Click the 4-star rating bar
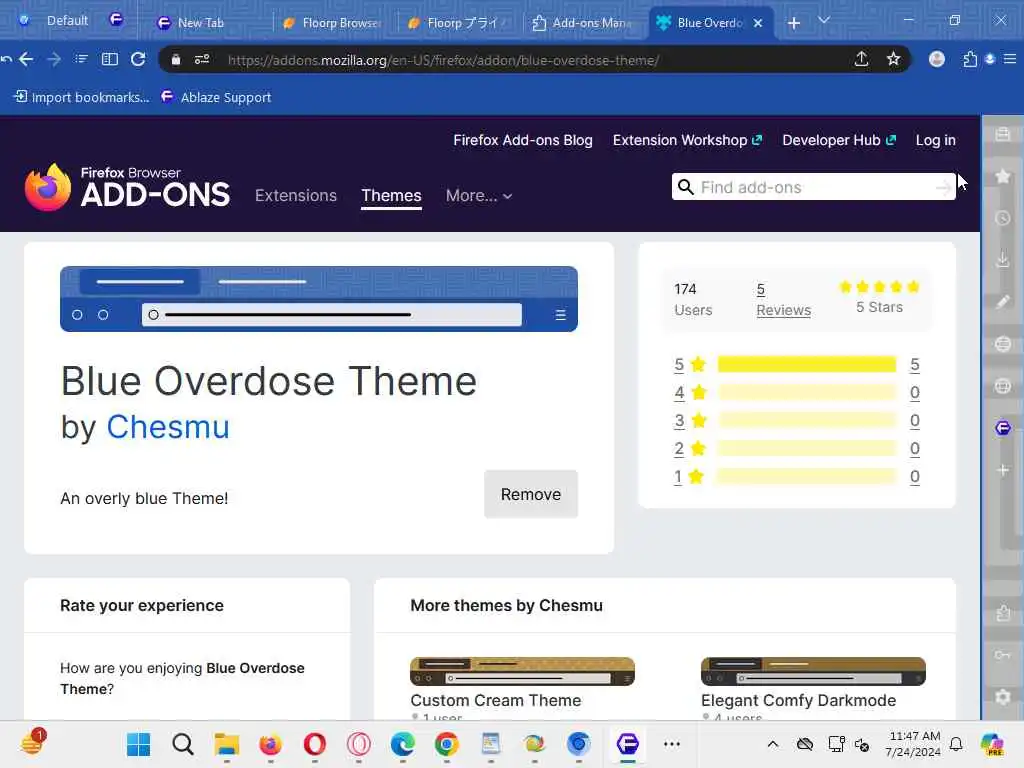This screenshot has height=768, width=1024. tap(807, 392)
